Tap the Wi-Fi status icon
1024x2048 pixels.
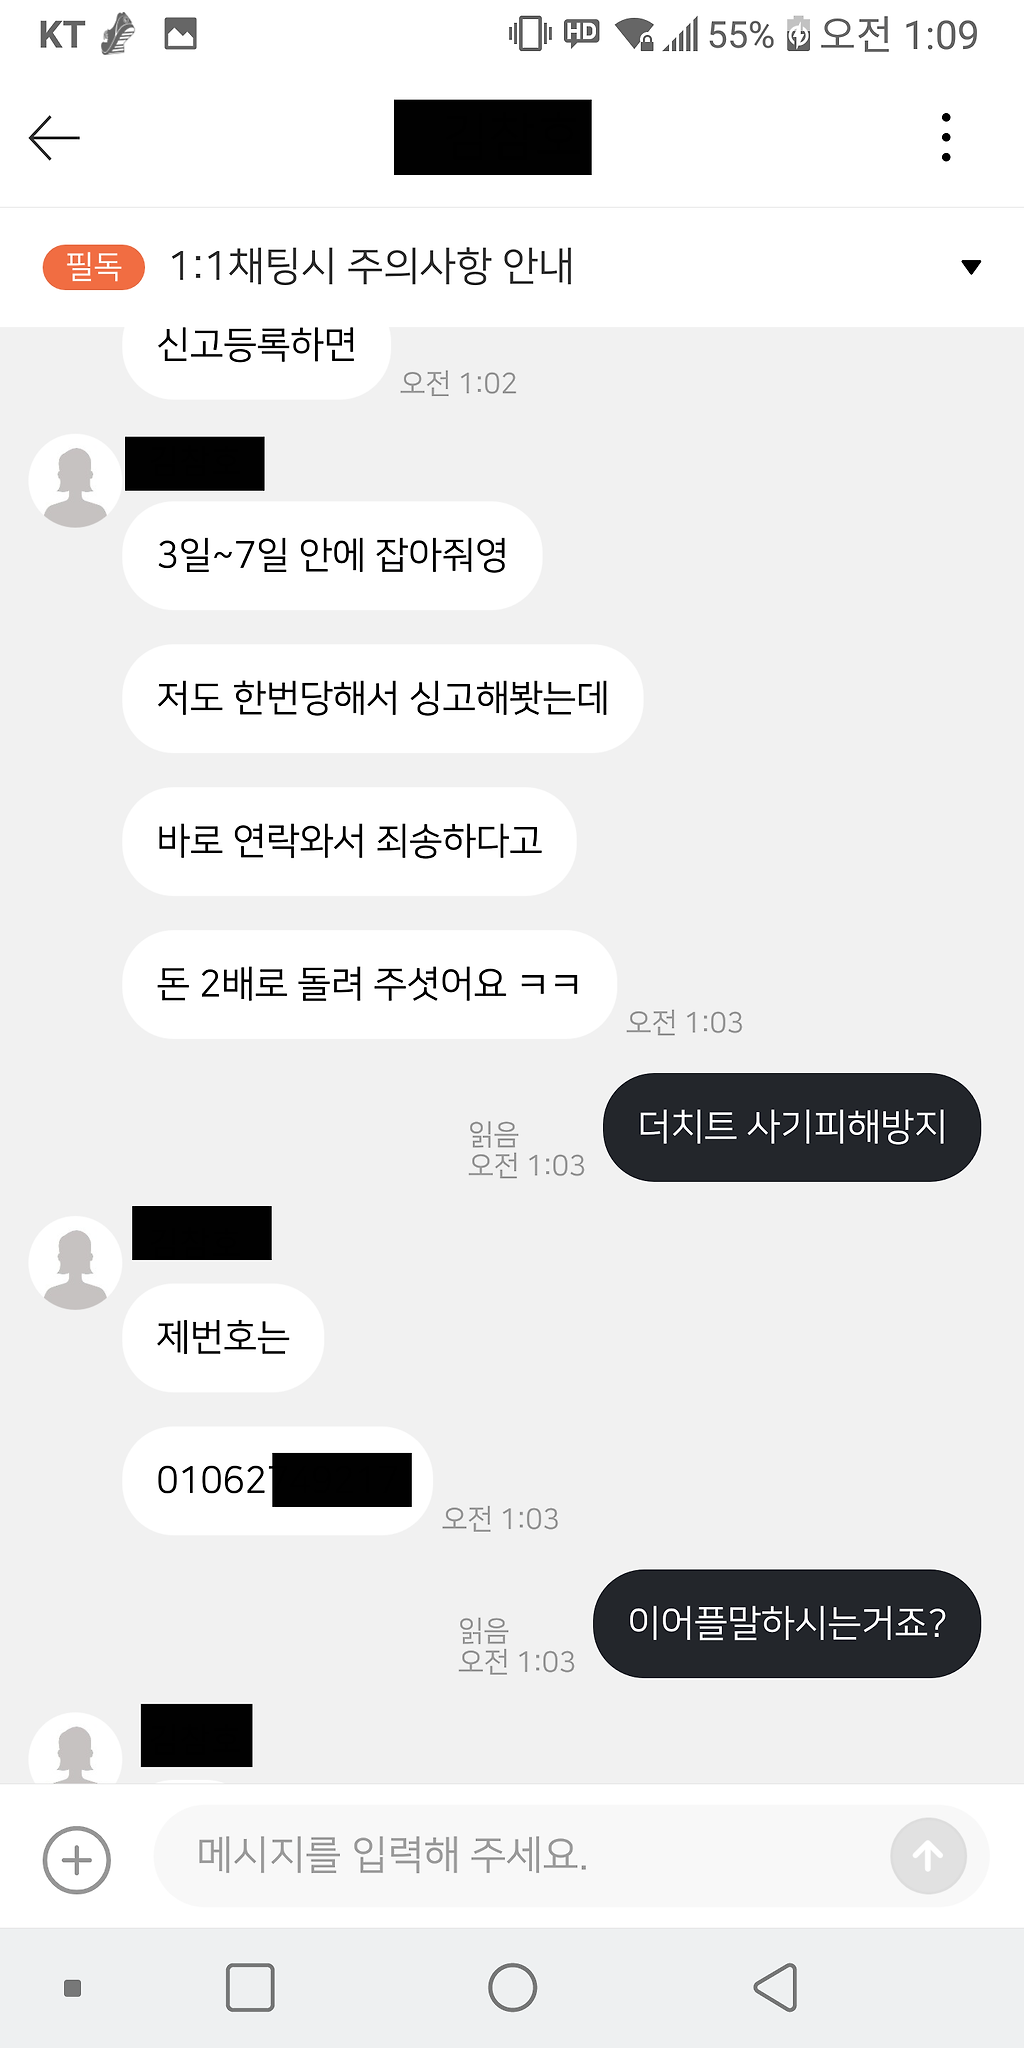(x=635, y=35)
